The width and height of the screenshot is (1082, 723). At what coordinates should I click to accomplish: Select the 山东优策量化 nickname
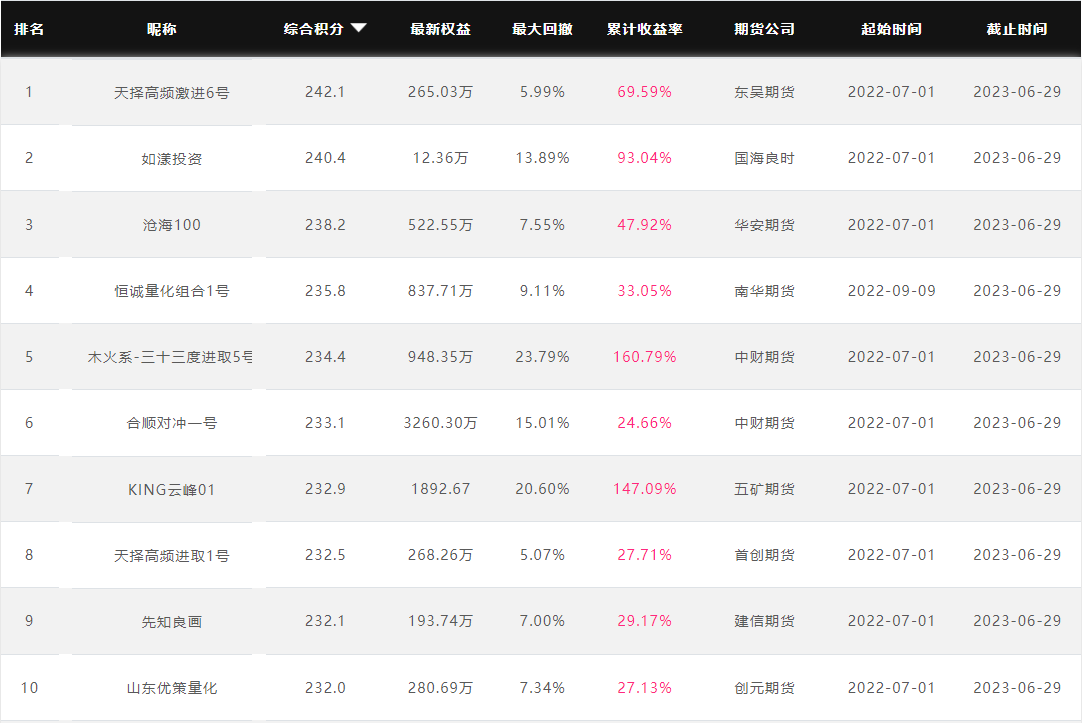pos(171,688)
